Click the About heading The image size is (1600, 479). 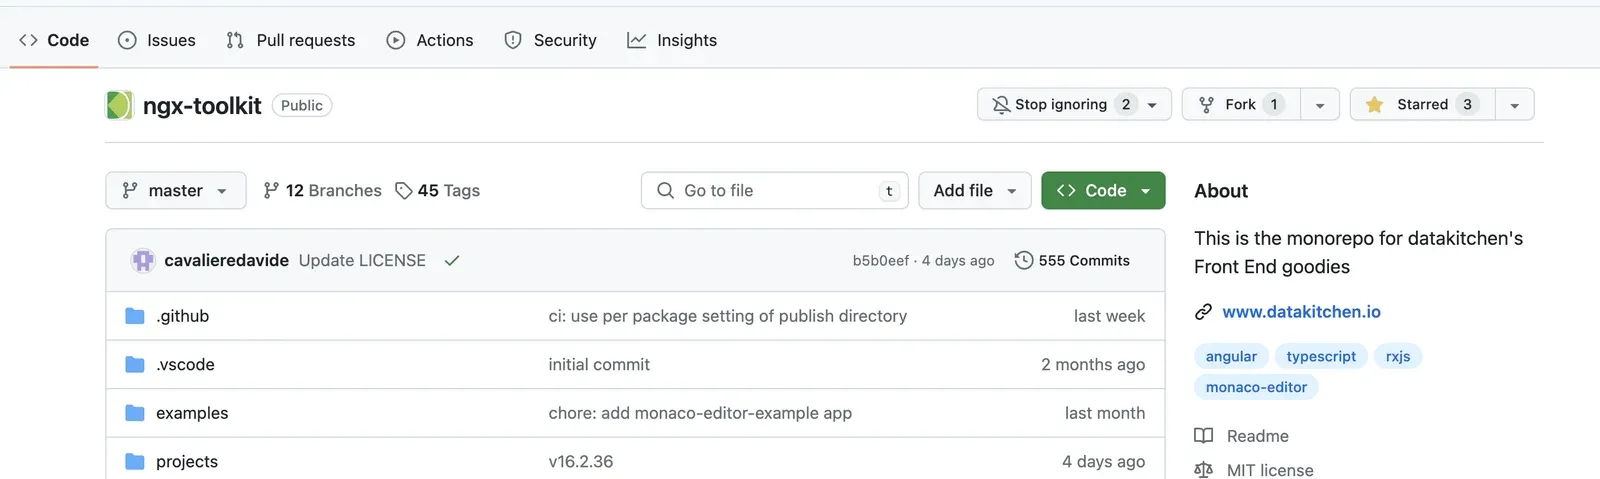pos(1221,191)
